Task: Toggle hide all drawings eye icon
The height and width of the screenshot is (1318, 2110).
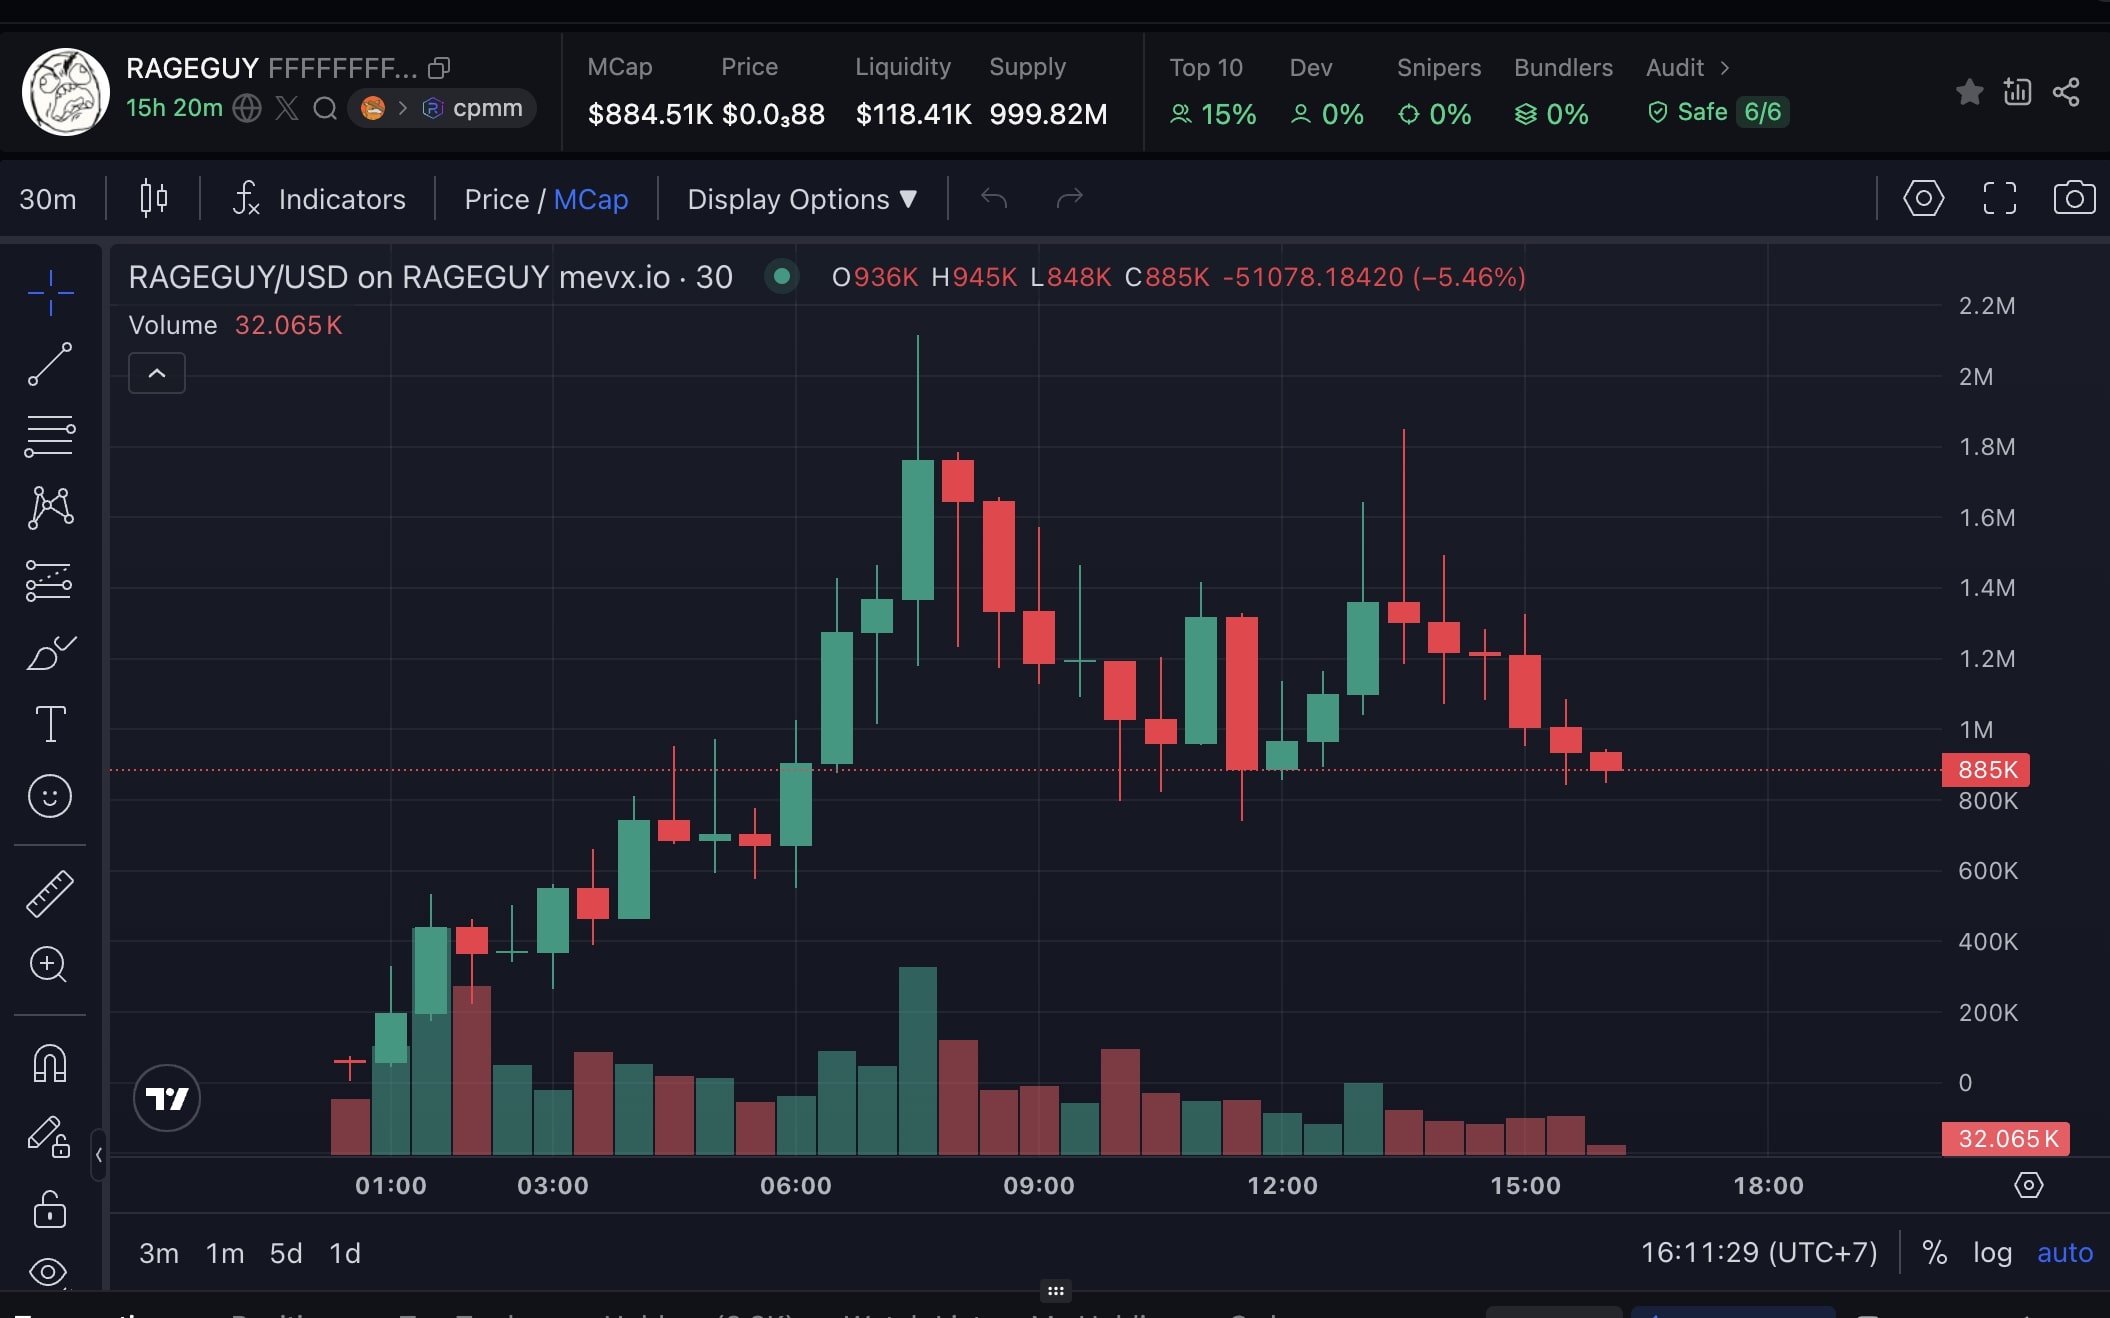Action: [48, 1272]
